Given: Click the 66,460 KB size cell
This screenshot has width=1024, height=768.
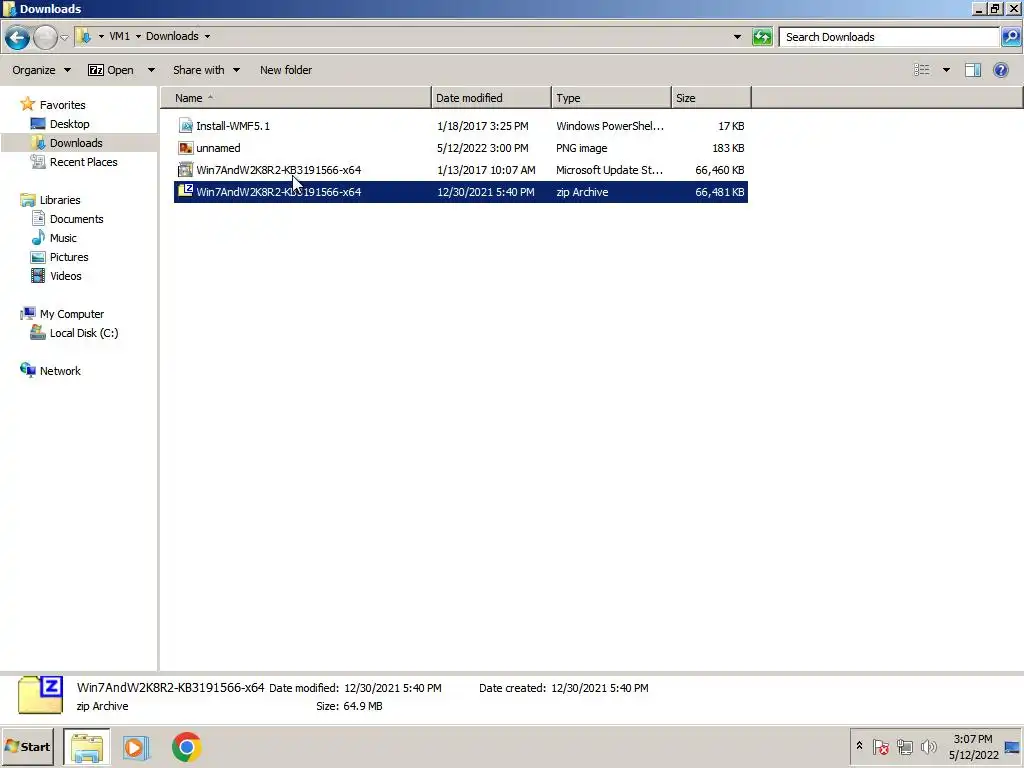Looking at the screenshot, I should 720,170.
